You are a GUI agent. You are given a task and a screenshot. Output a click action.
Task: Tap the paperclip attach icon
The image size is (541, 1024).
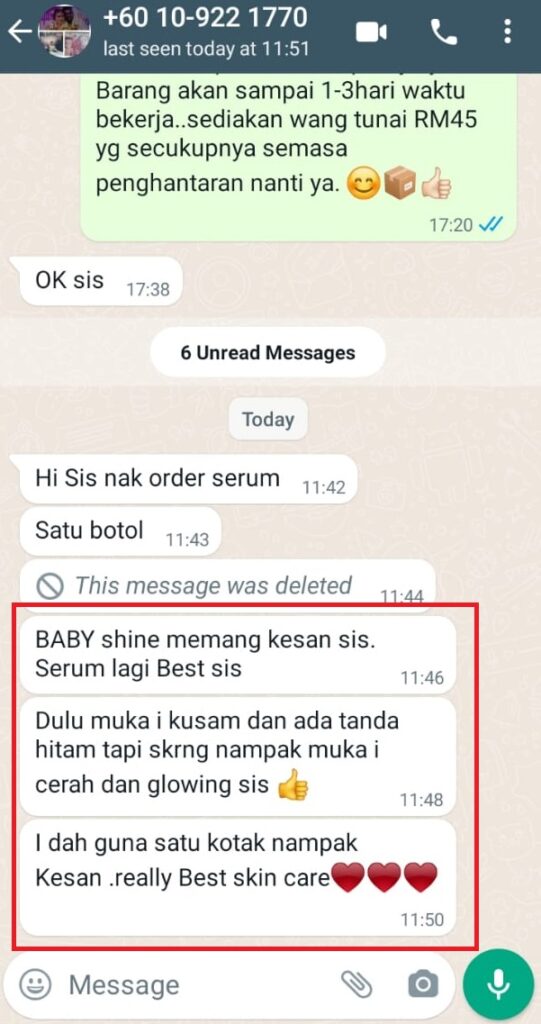tap(357, 984)
